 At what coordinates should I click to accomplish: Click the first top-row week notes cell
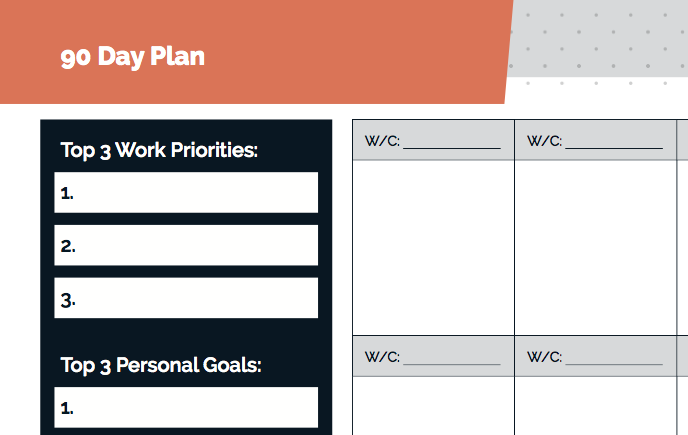point(434,248)
